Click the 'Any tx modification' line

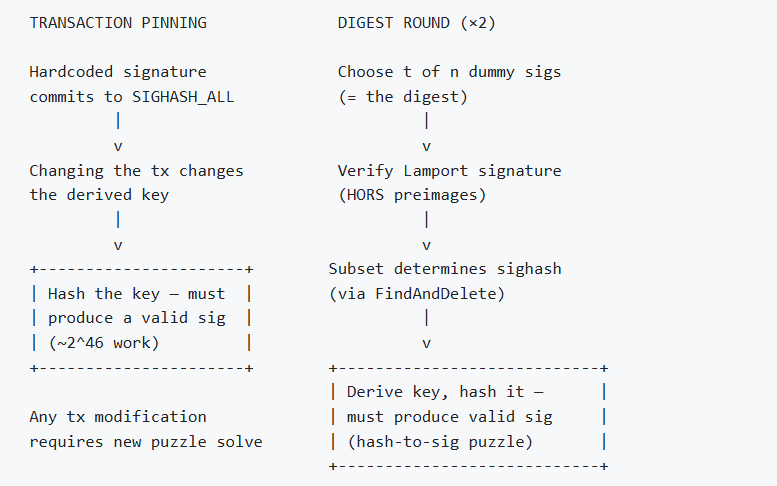[x=118, y=416]
